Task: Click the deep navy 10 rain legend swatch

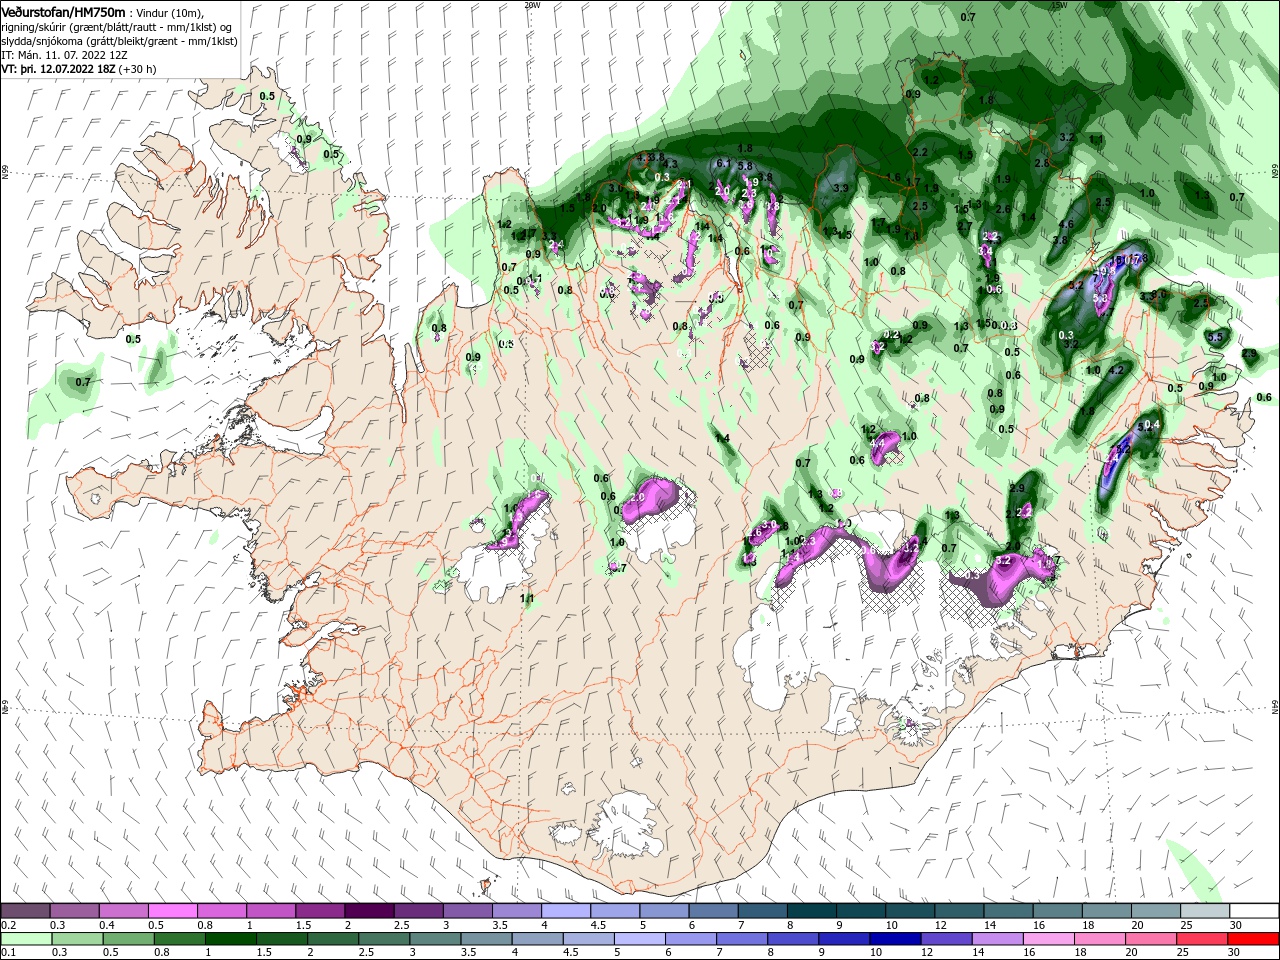Action: [x=896, y=939]
